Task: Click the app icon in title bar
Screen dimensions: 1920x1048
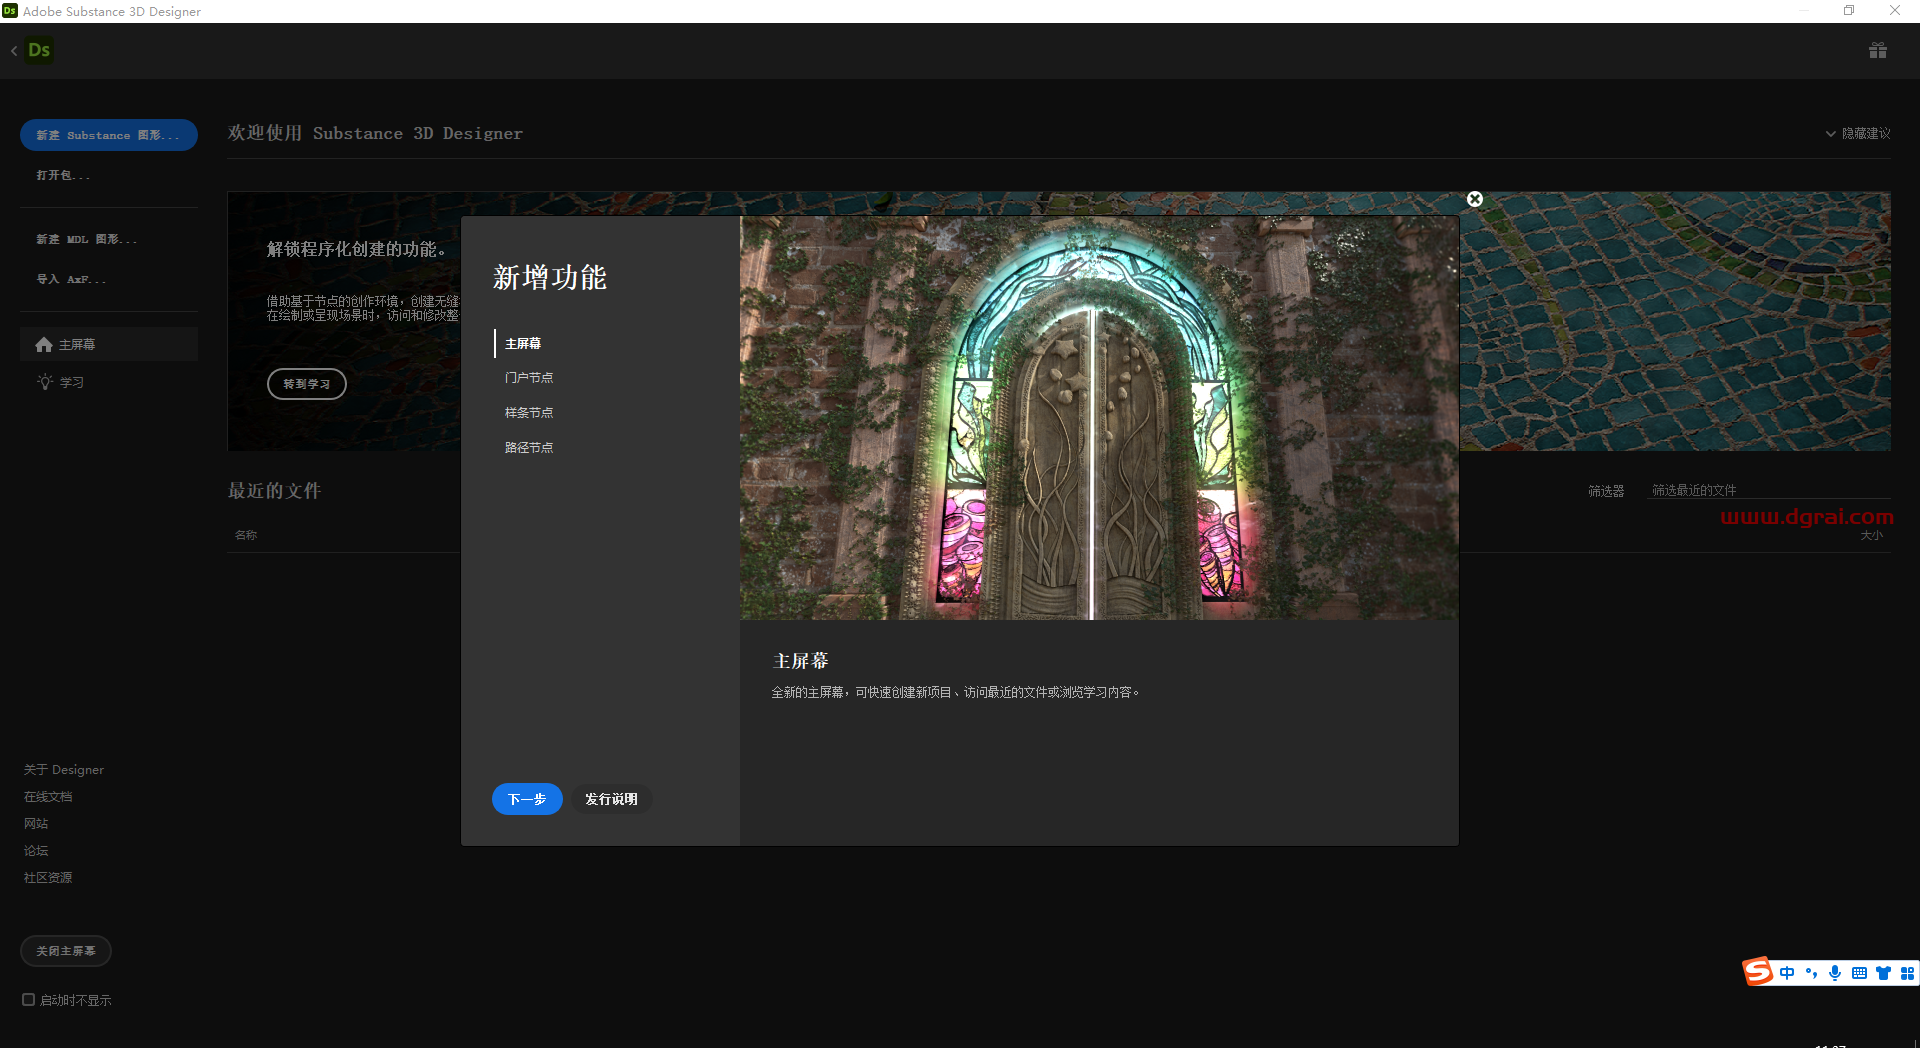Action: tap(10, 11)
